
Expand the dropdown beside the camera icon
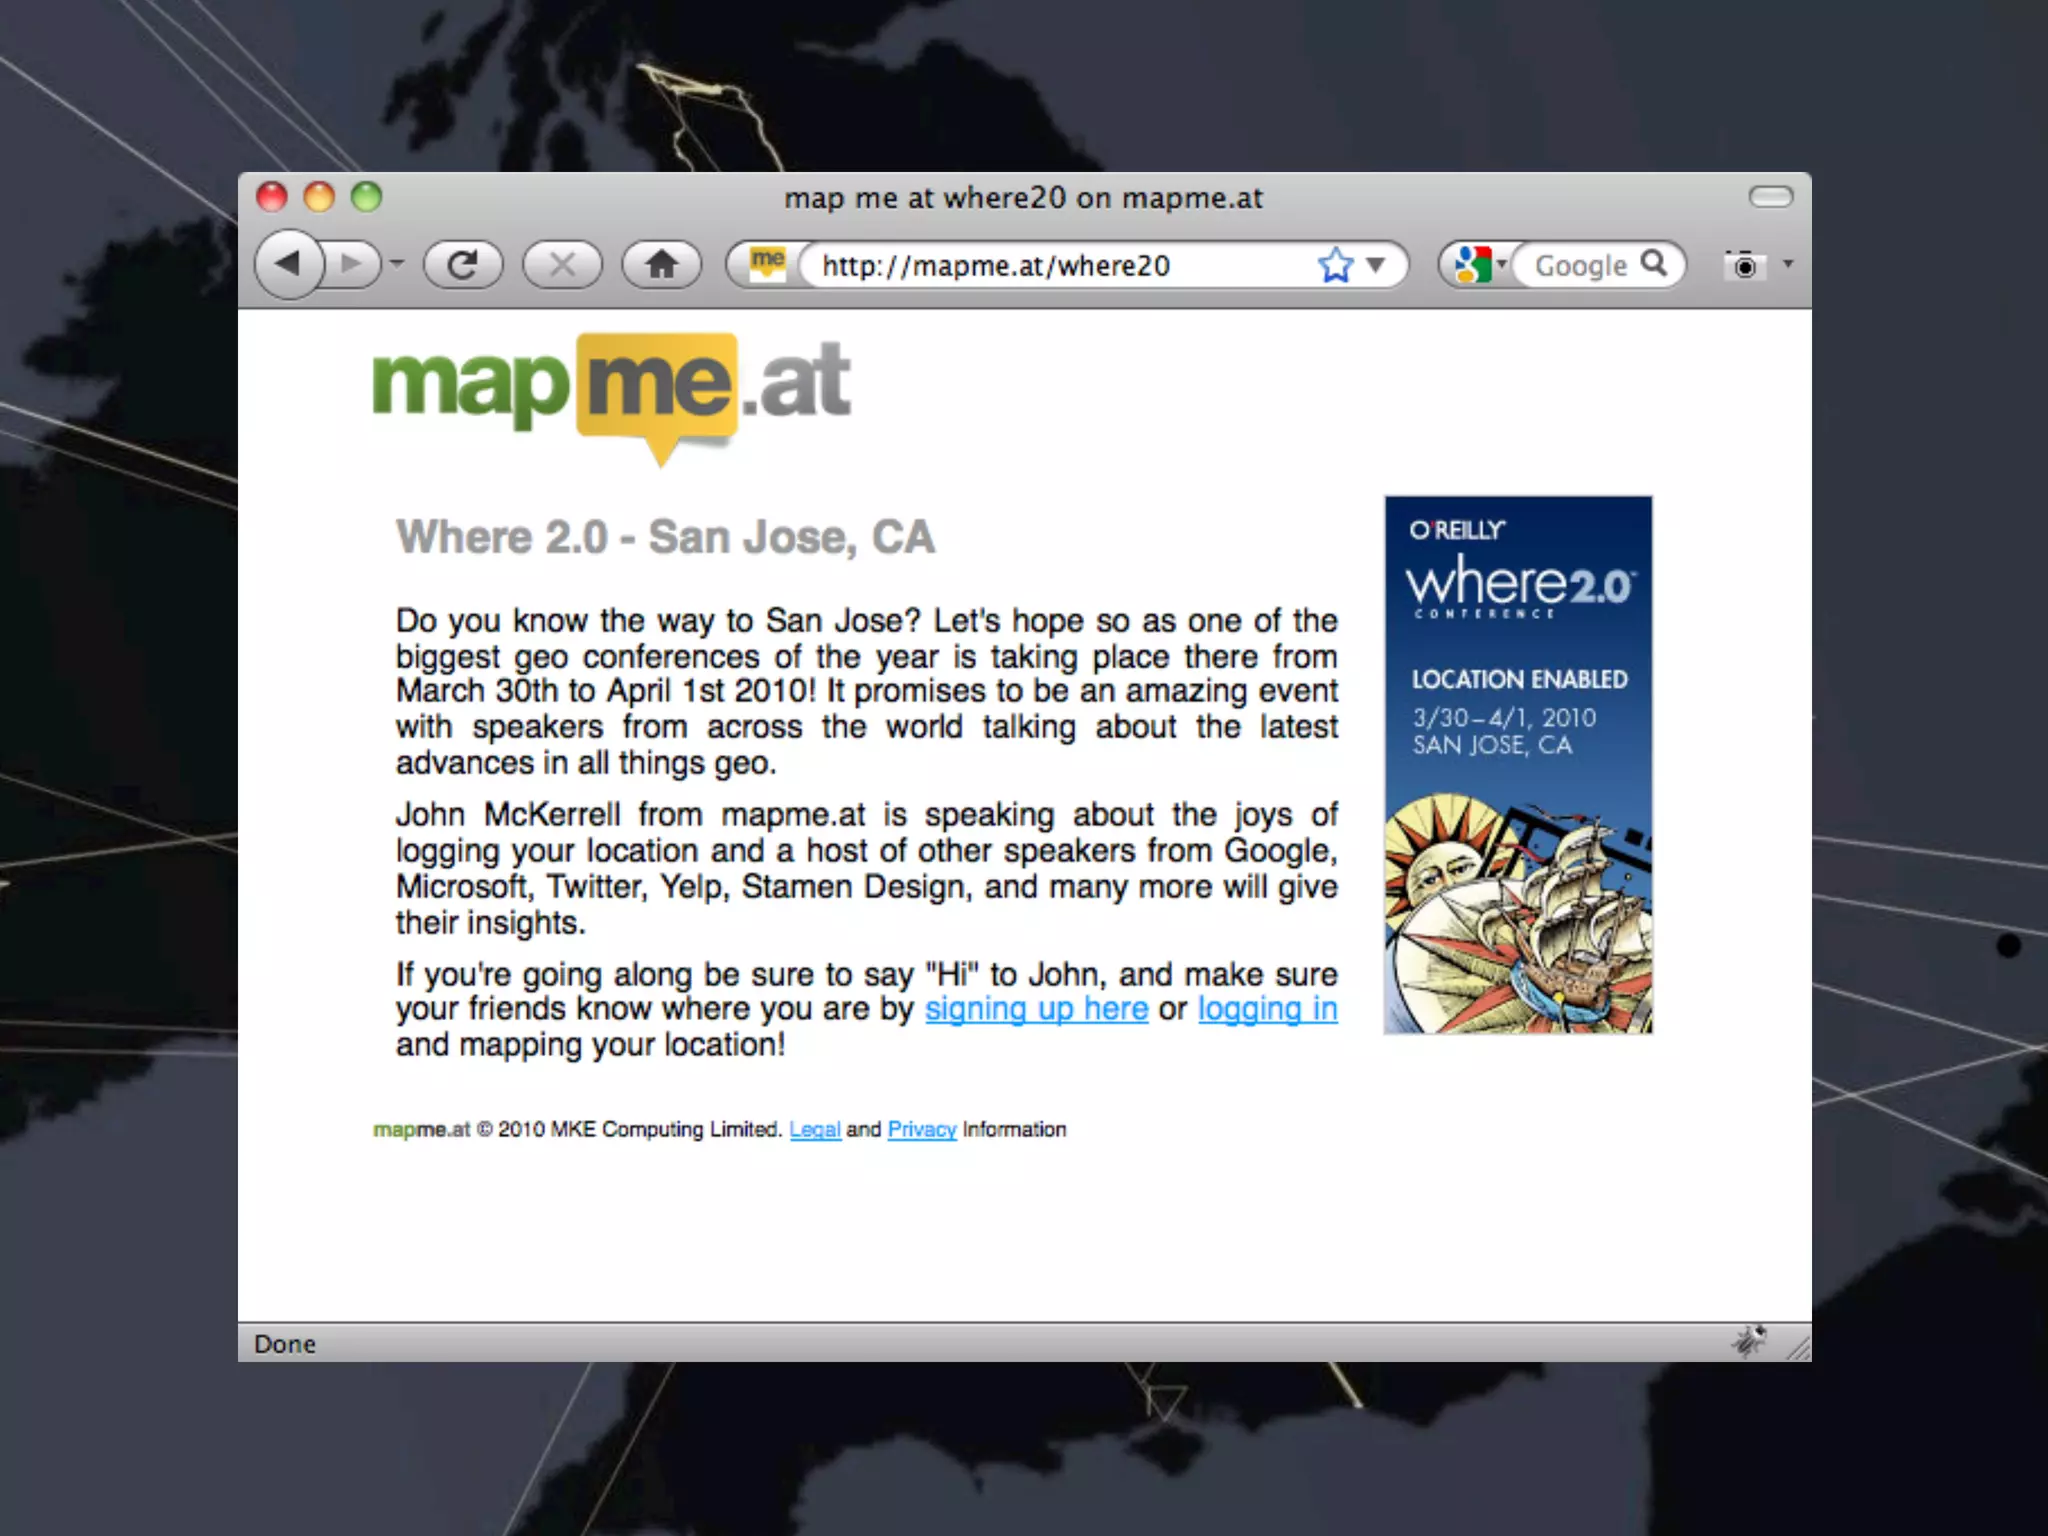click(x=1788, y=264)
